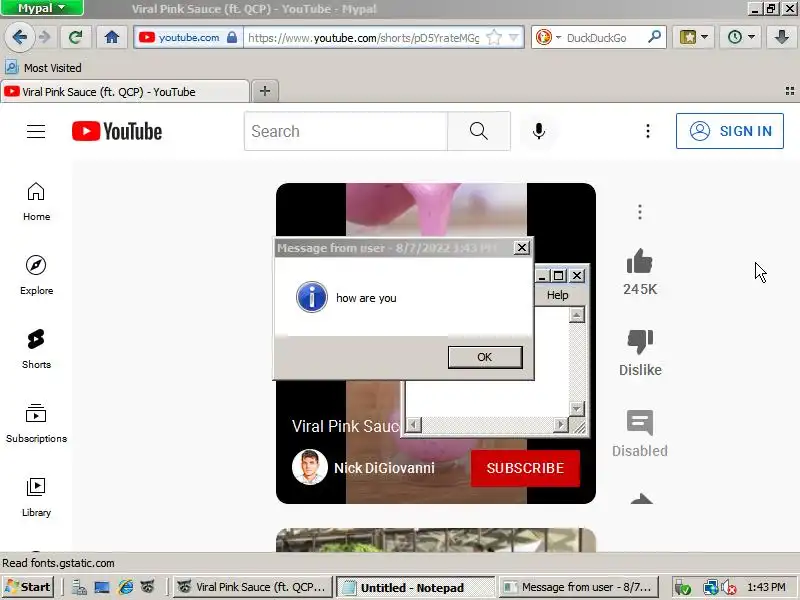Click Notepad's vertical scroll up arrow
800x600 pixels.
pyautogui.click(x=577, y=315)
